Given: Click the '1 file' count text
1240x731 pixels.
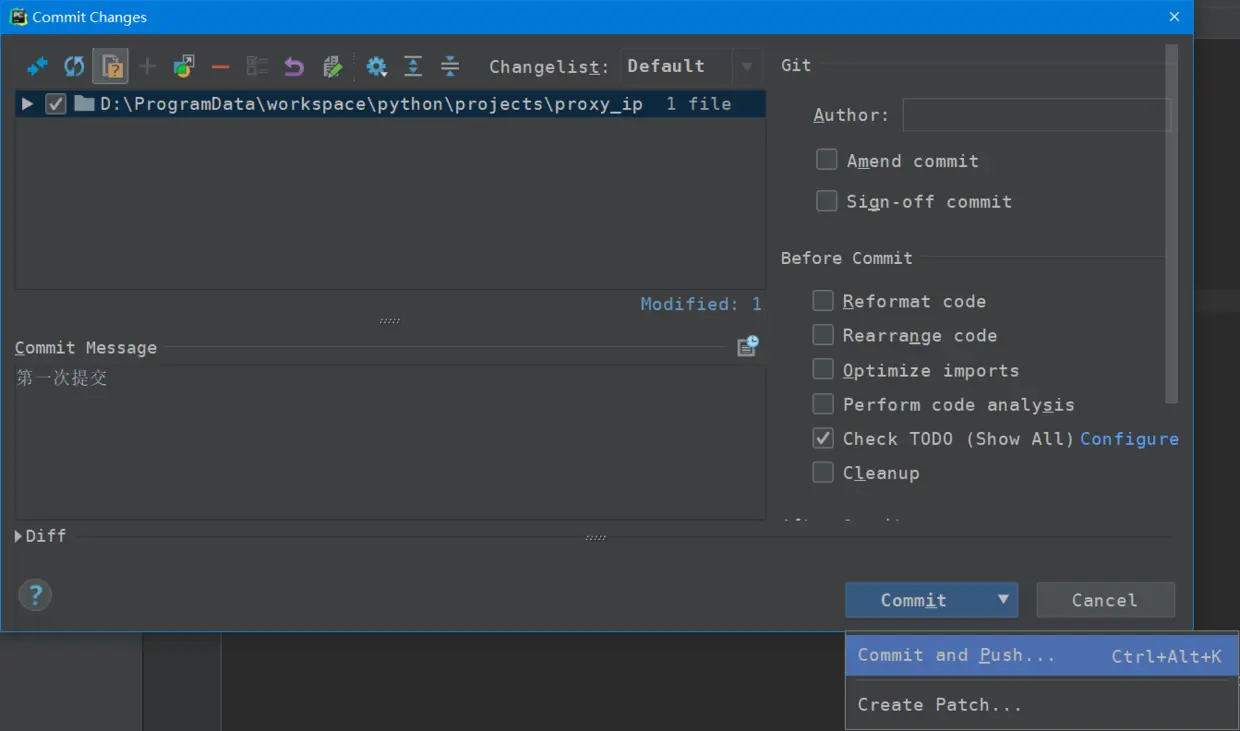Looking at the screenshot, I should click(698, 104).
